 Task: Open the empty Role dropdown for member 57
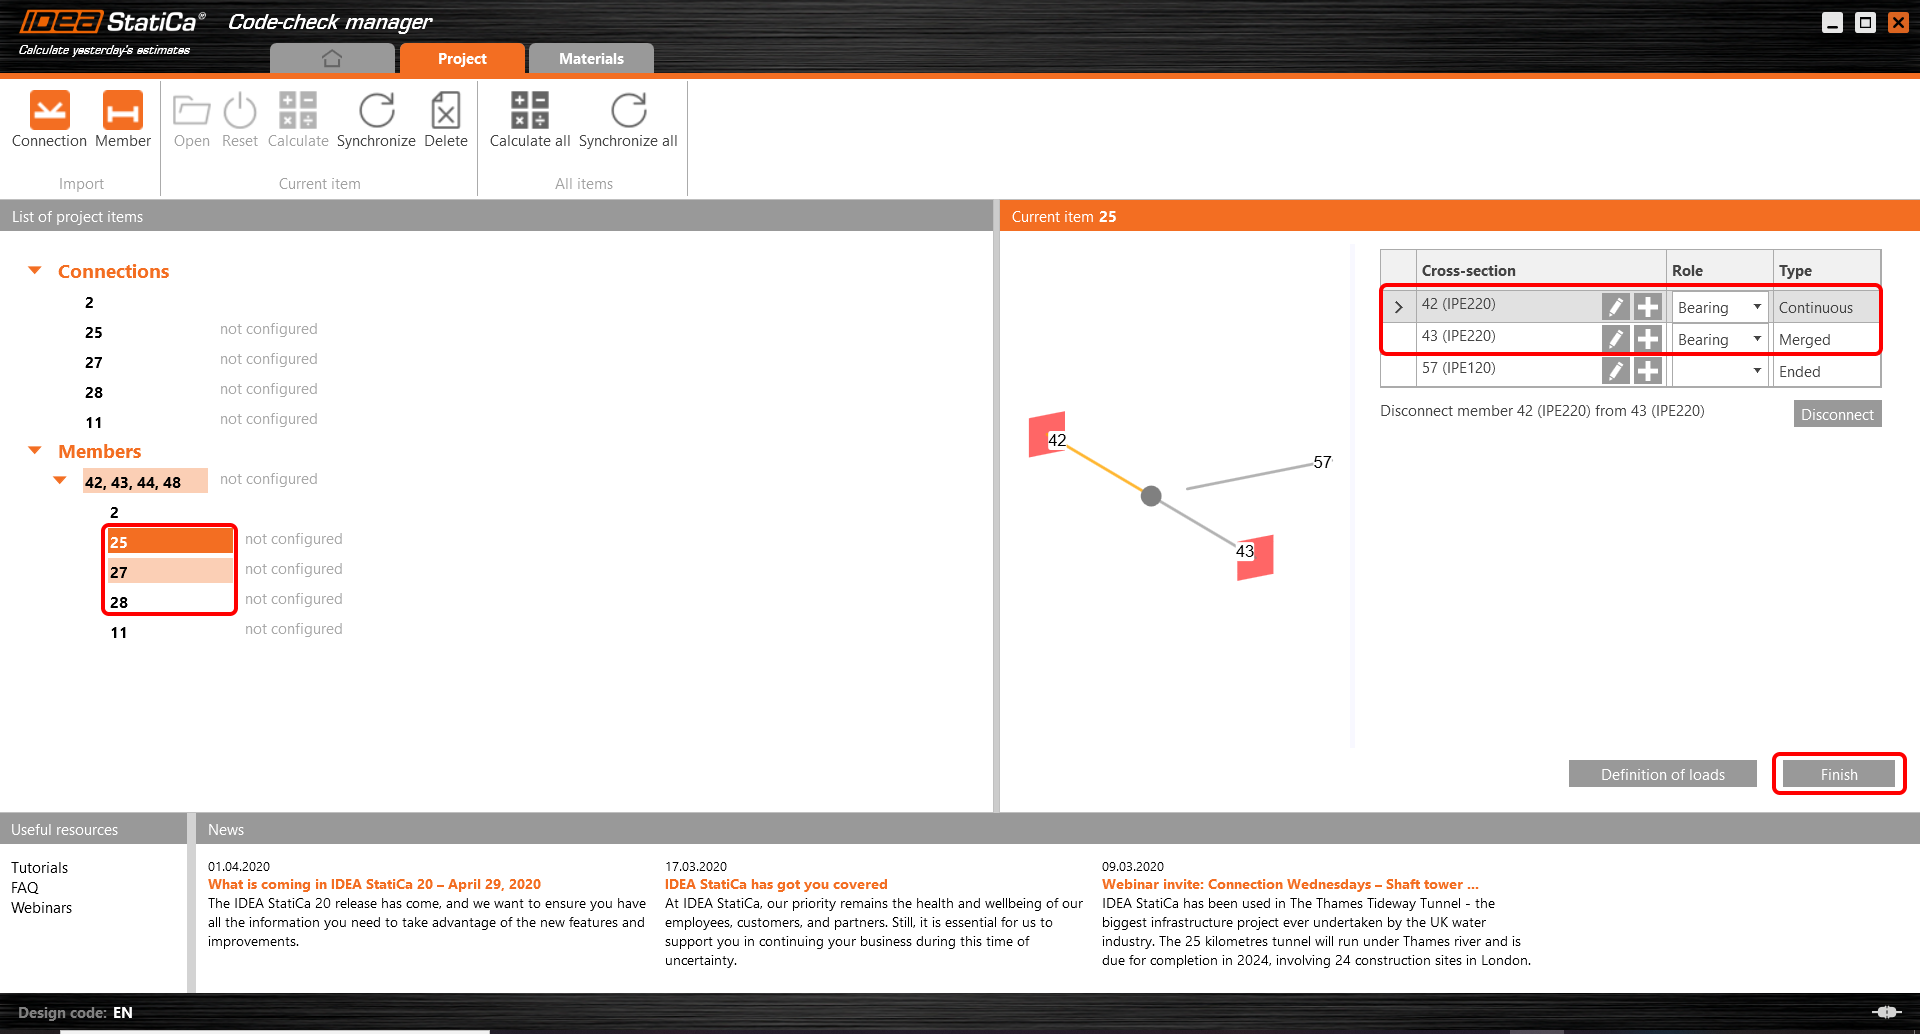tap(1757, 370)
